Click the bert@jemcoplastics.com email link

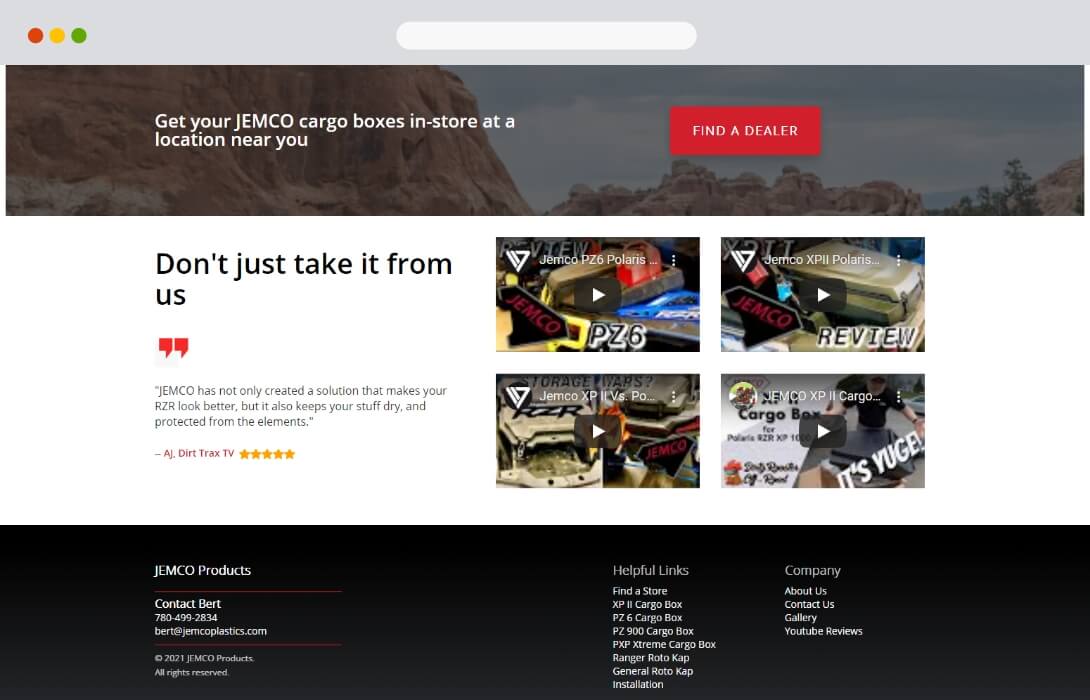211,631
